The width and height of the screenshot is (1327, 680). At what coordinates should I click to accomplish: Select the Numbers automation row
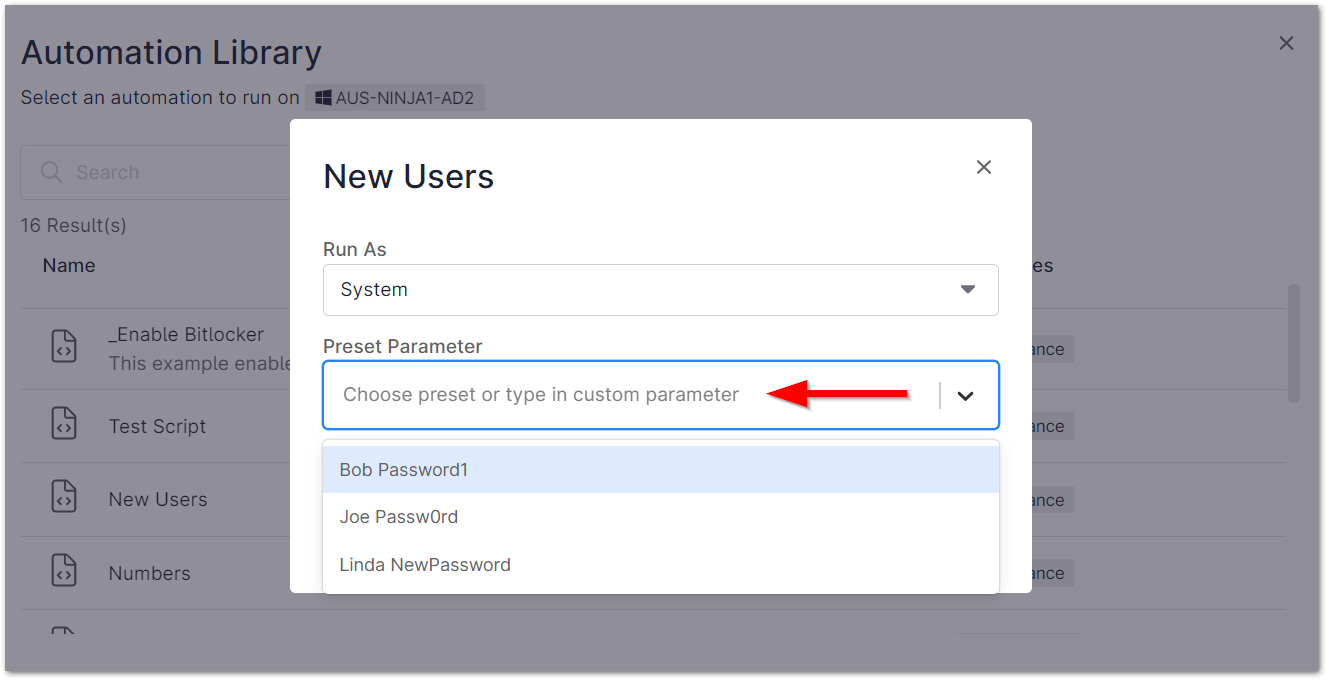(x=149, y=573)
